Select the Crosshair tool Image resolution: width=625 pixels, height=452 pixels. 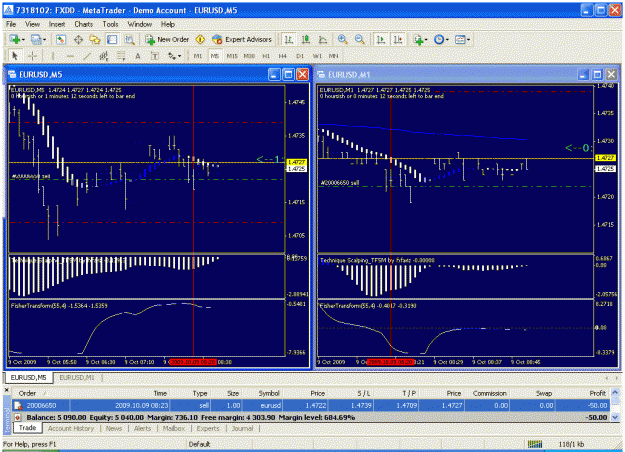click(32, 56)
